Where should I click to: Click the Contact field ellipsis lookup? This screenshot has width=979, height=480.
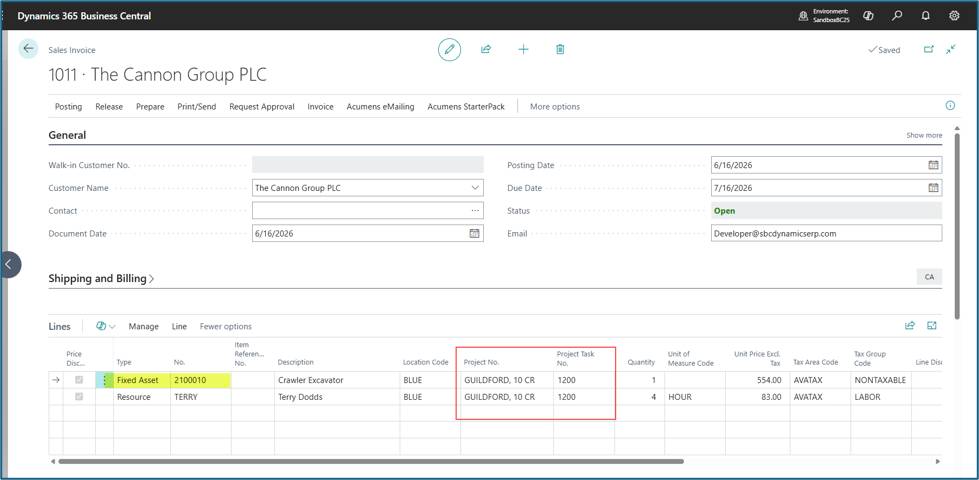tap(475, 211)
